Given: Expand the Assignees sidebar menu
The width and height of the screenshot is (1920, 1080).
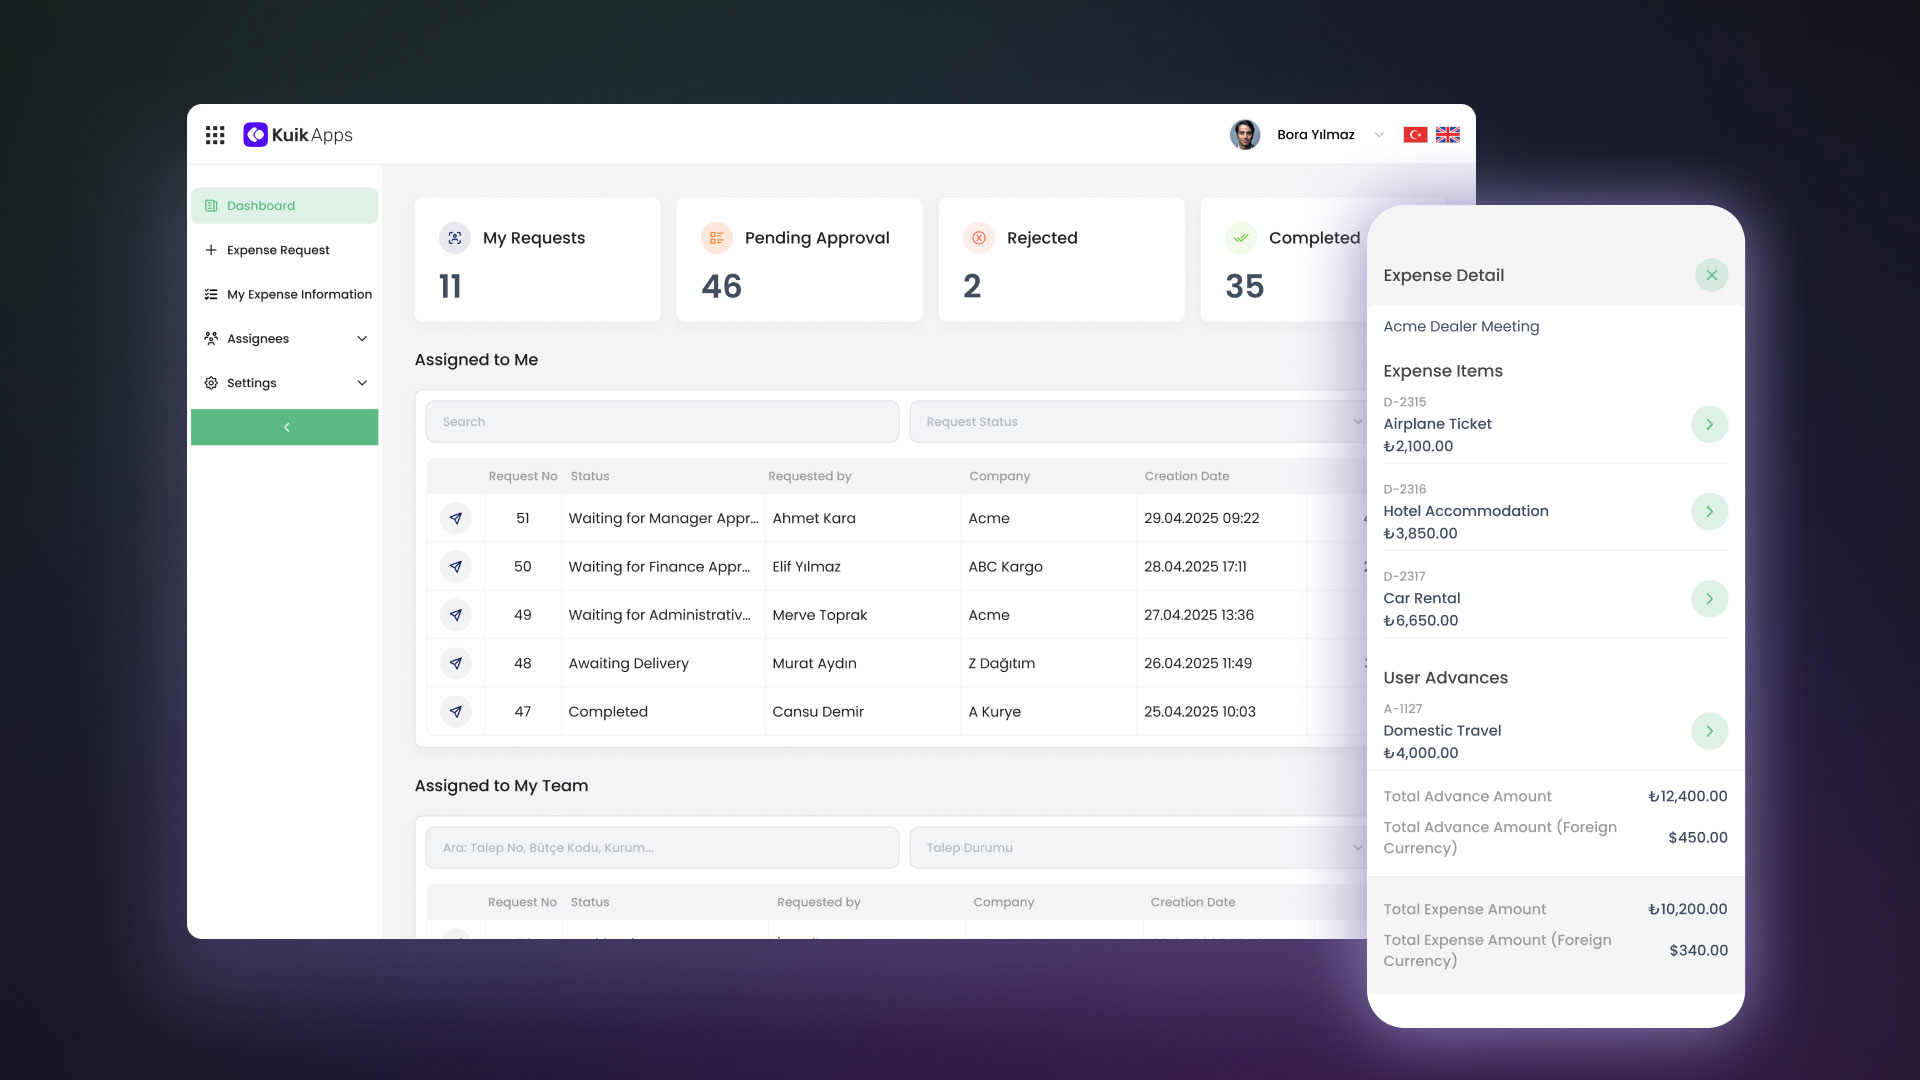Looking at the screenshot, I should pyautogui.click(x=284, y=339).
